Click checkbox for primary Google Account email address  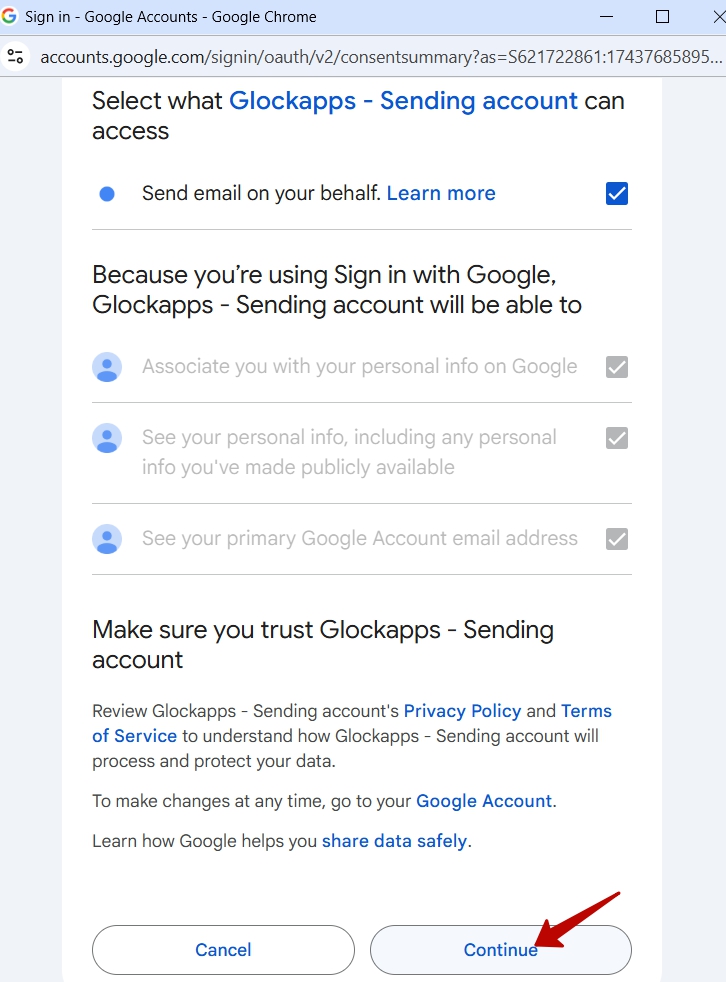(617, 539)
